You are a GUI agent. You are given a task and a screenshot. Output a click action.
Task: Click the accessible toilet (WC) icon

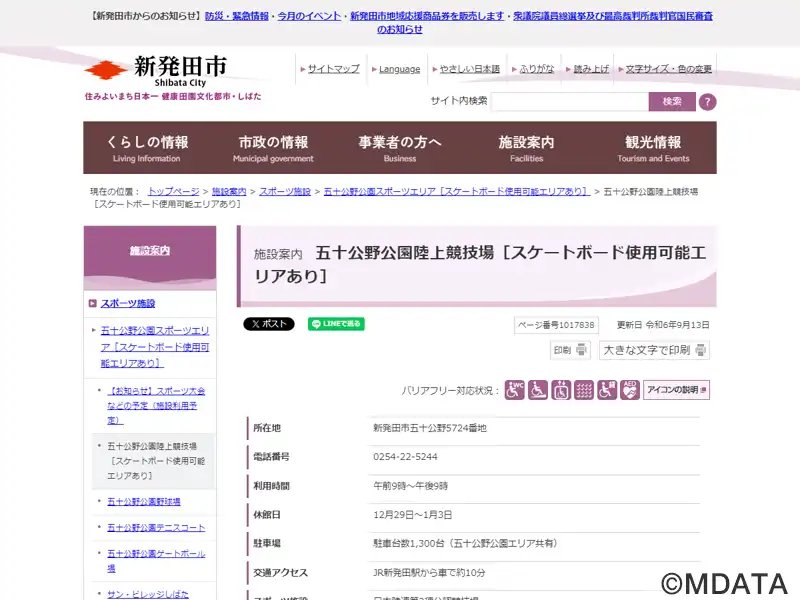[514, 390]
